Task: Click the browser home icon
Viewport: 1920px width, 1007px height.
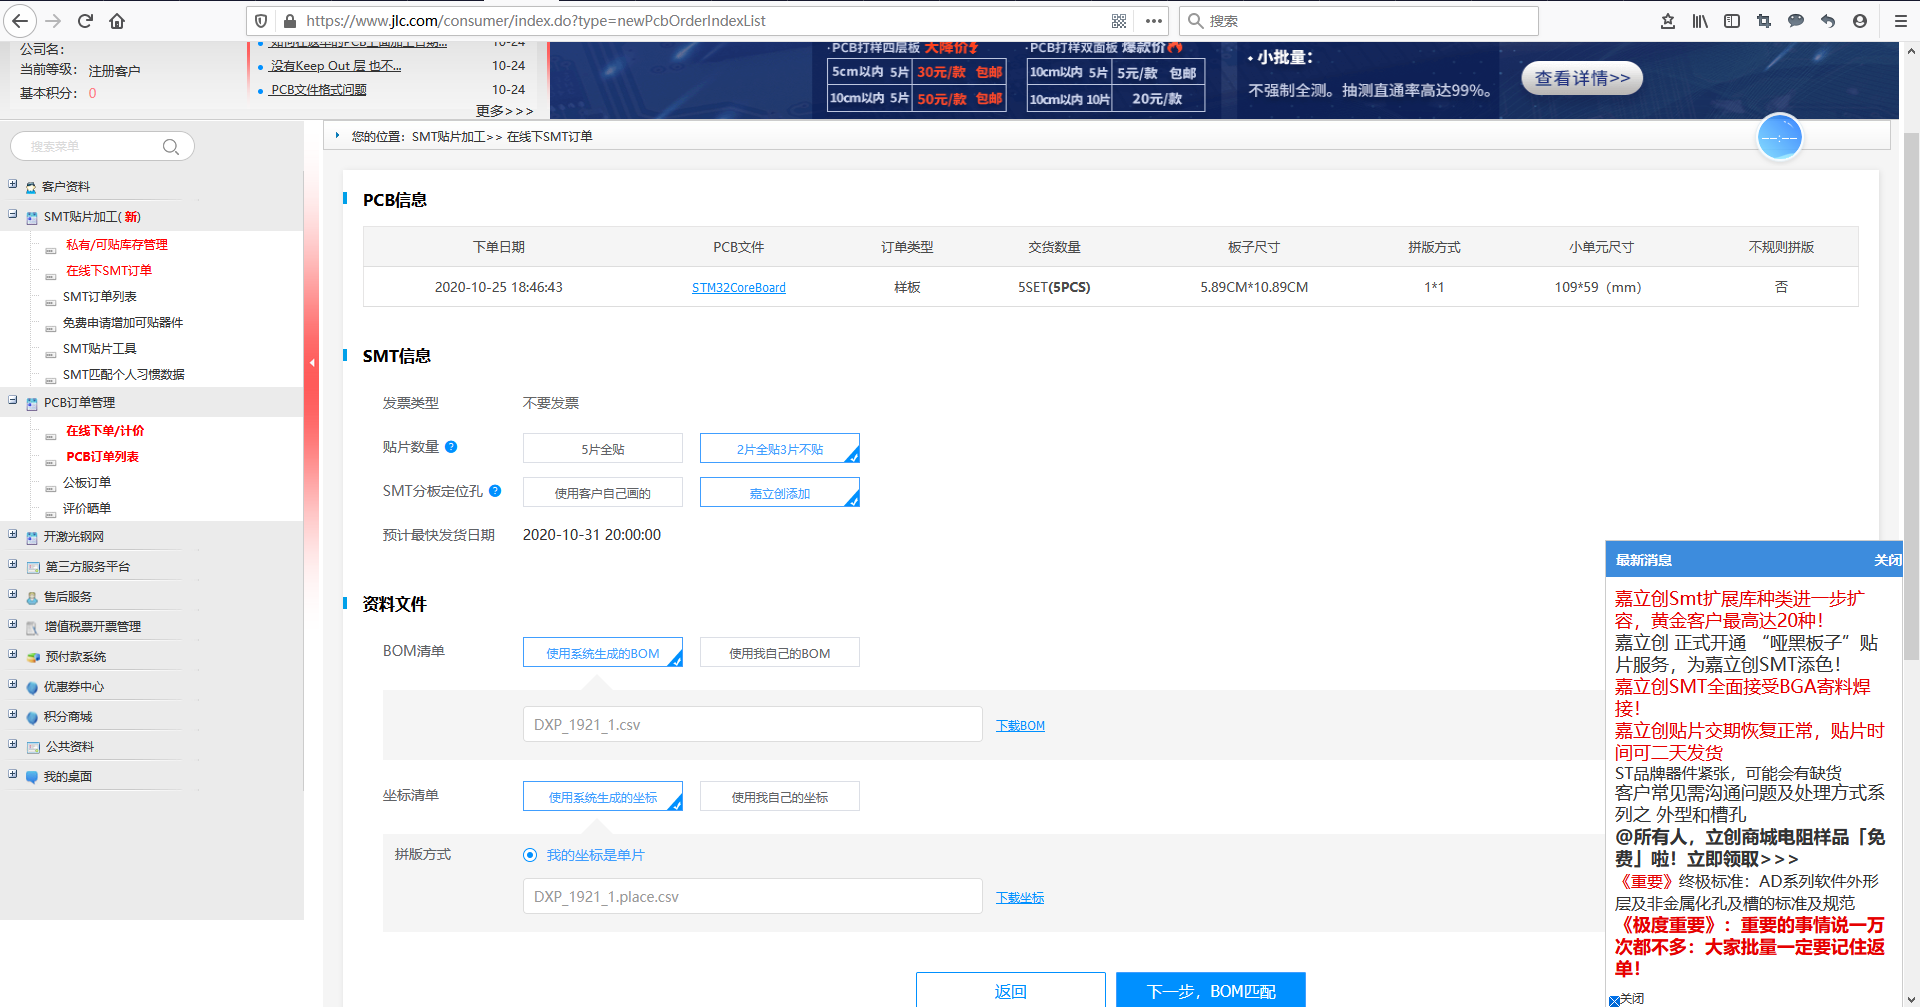Action: coord(115,20)
